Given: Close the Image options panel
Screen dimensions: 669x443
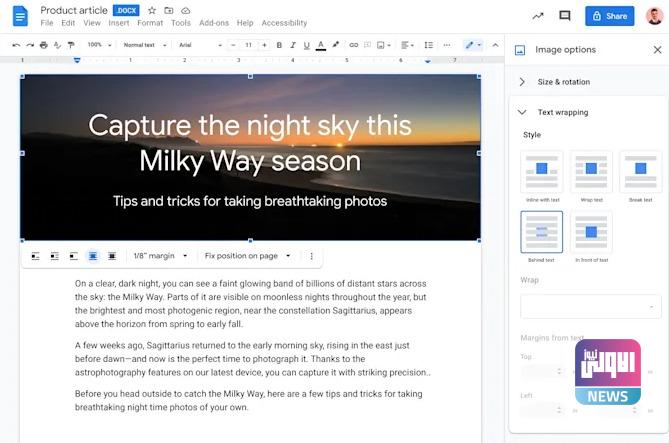Looking at the screenshot, I should click(657, 50).
